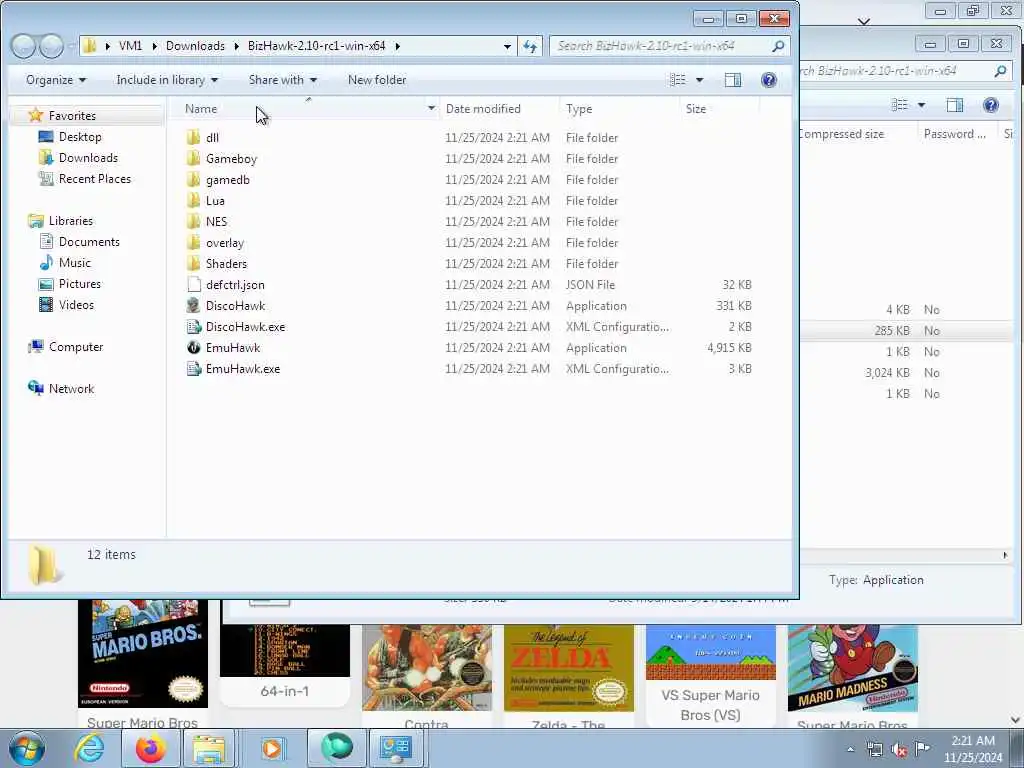Viewport: 1024px width, 768px height.
Task: Toggle preview pane in back archive window
Action: click(x=955, y=105)
